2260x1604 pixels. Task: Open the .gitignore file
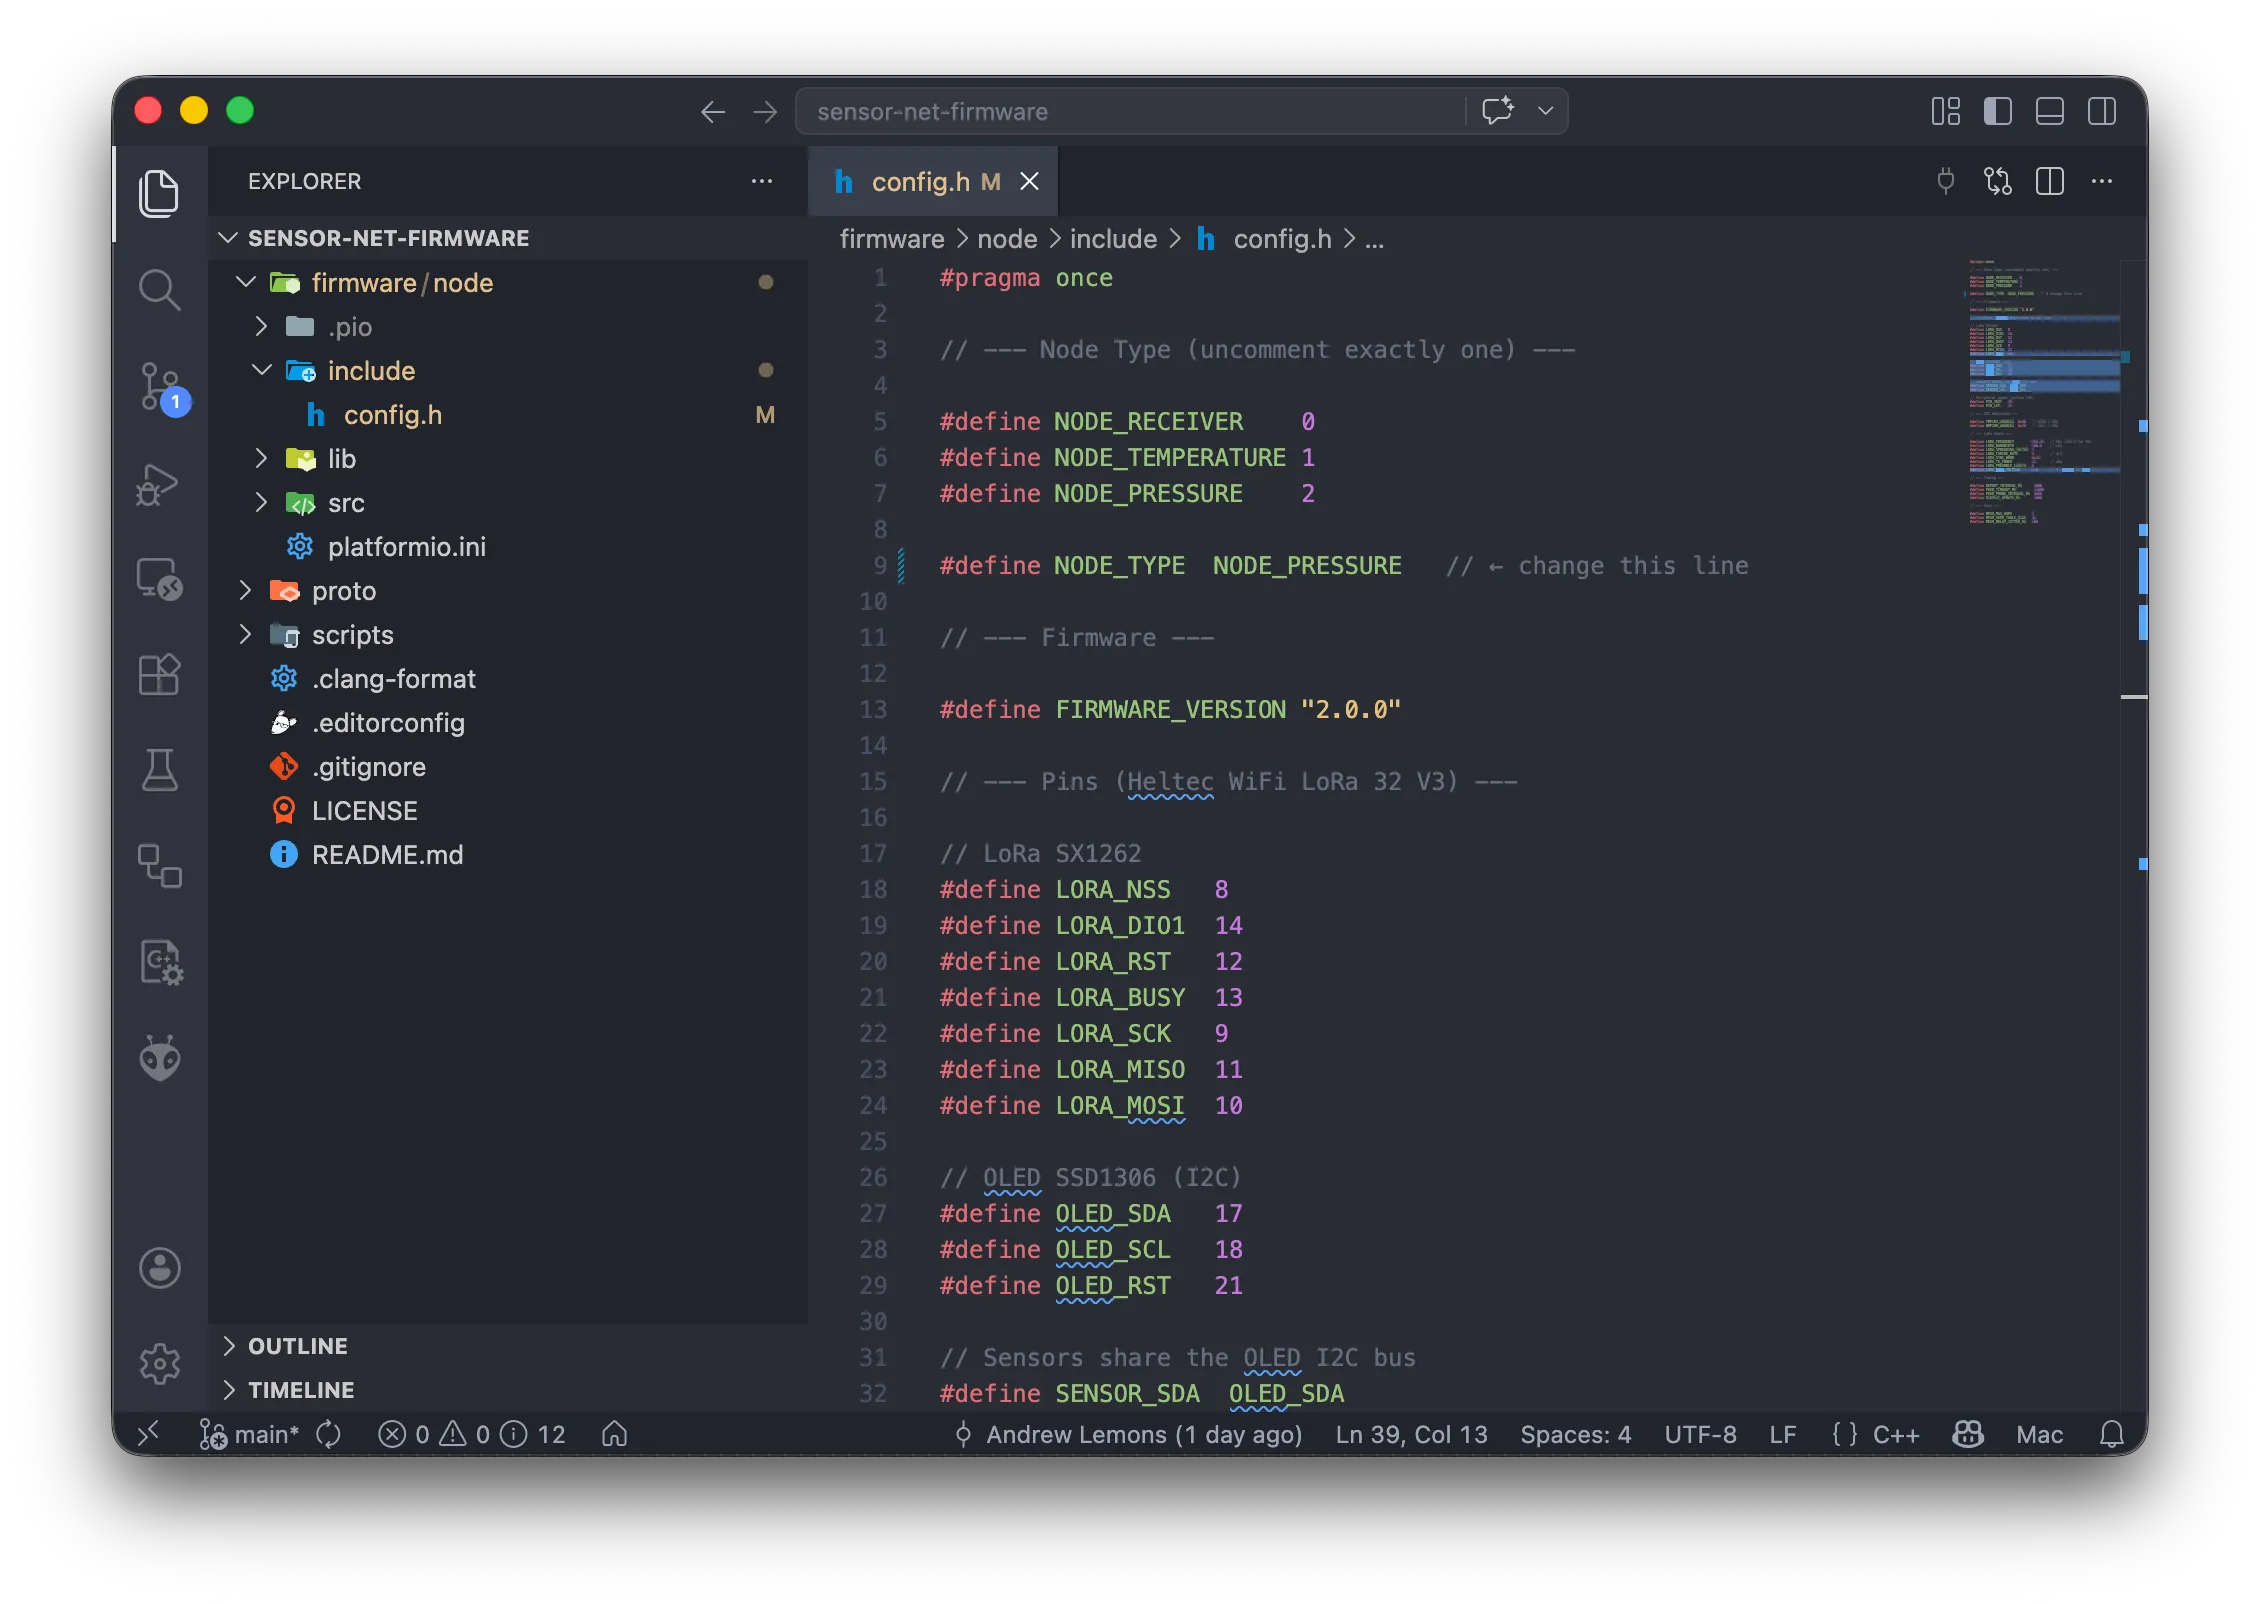(508, 767)
